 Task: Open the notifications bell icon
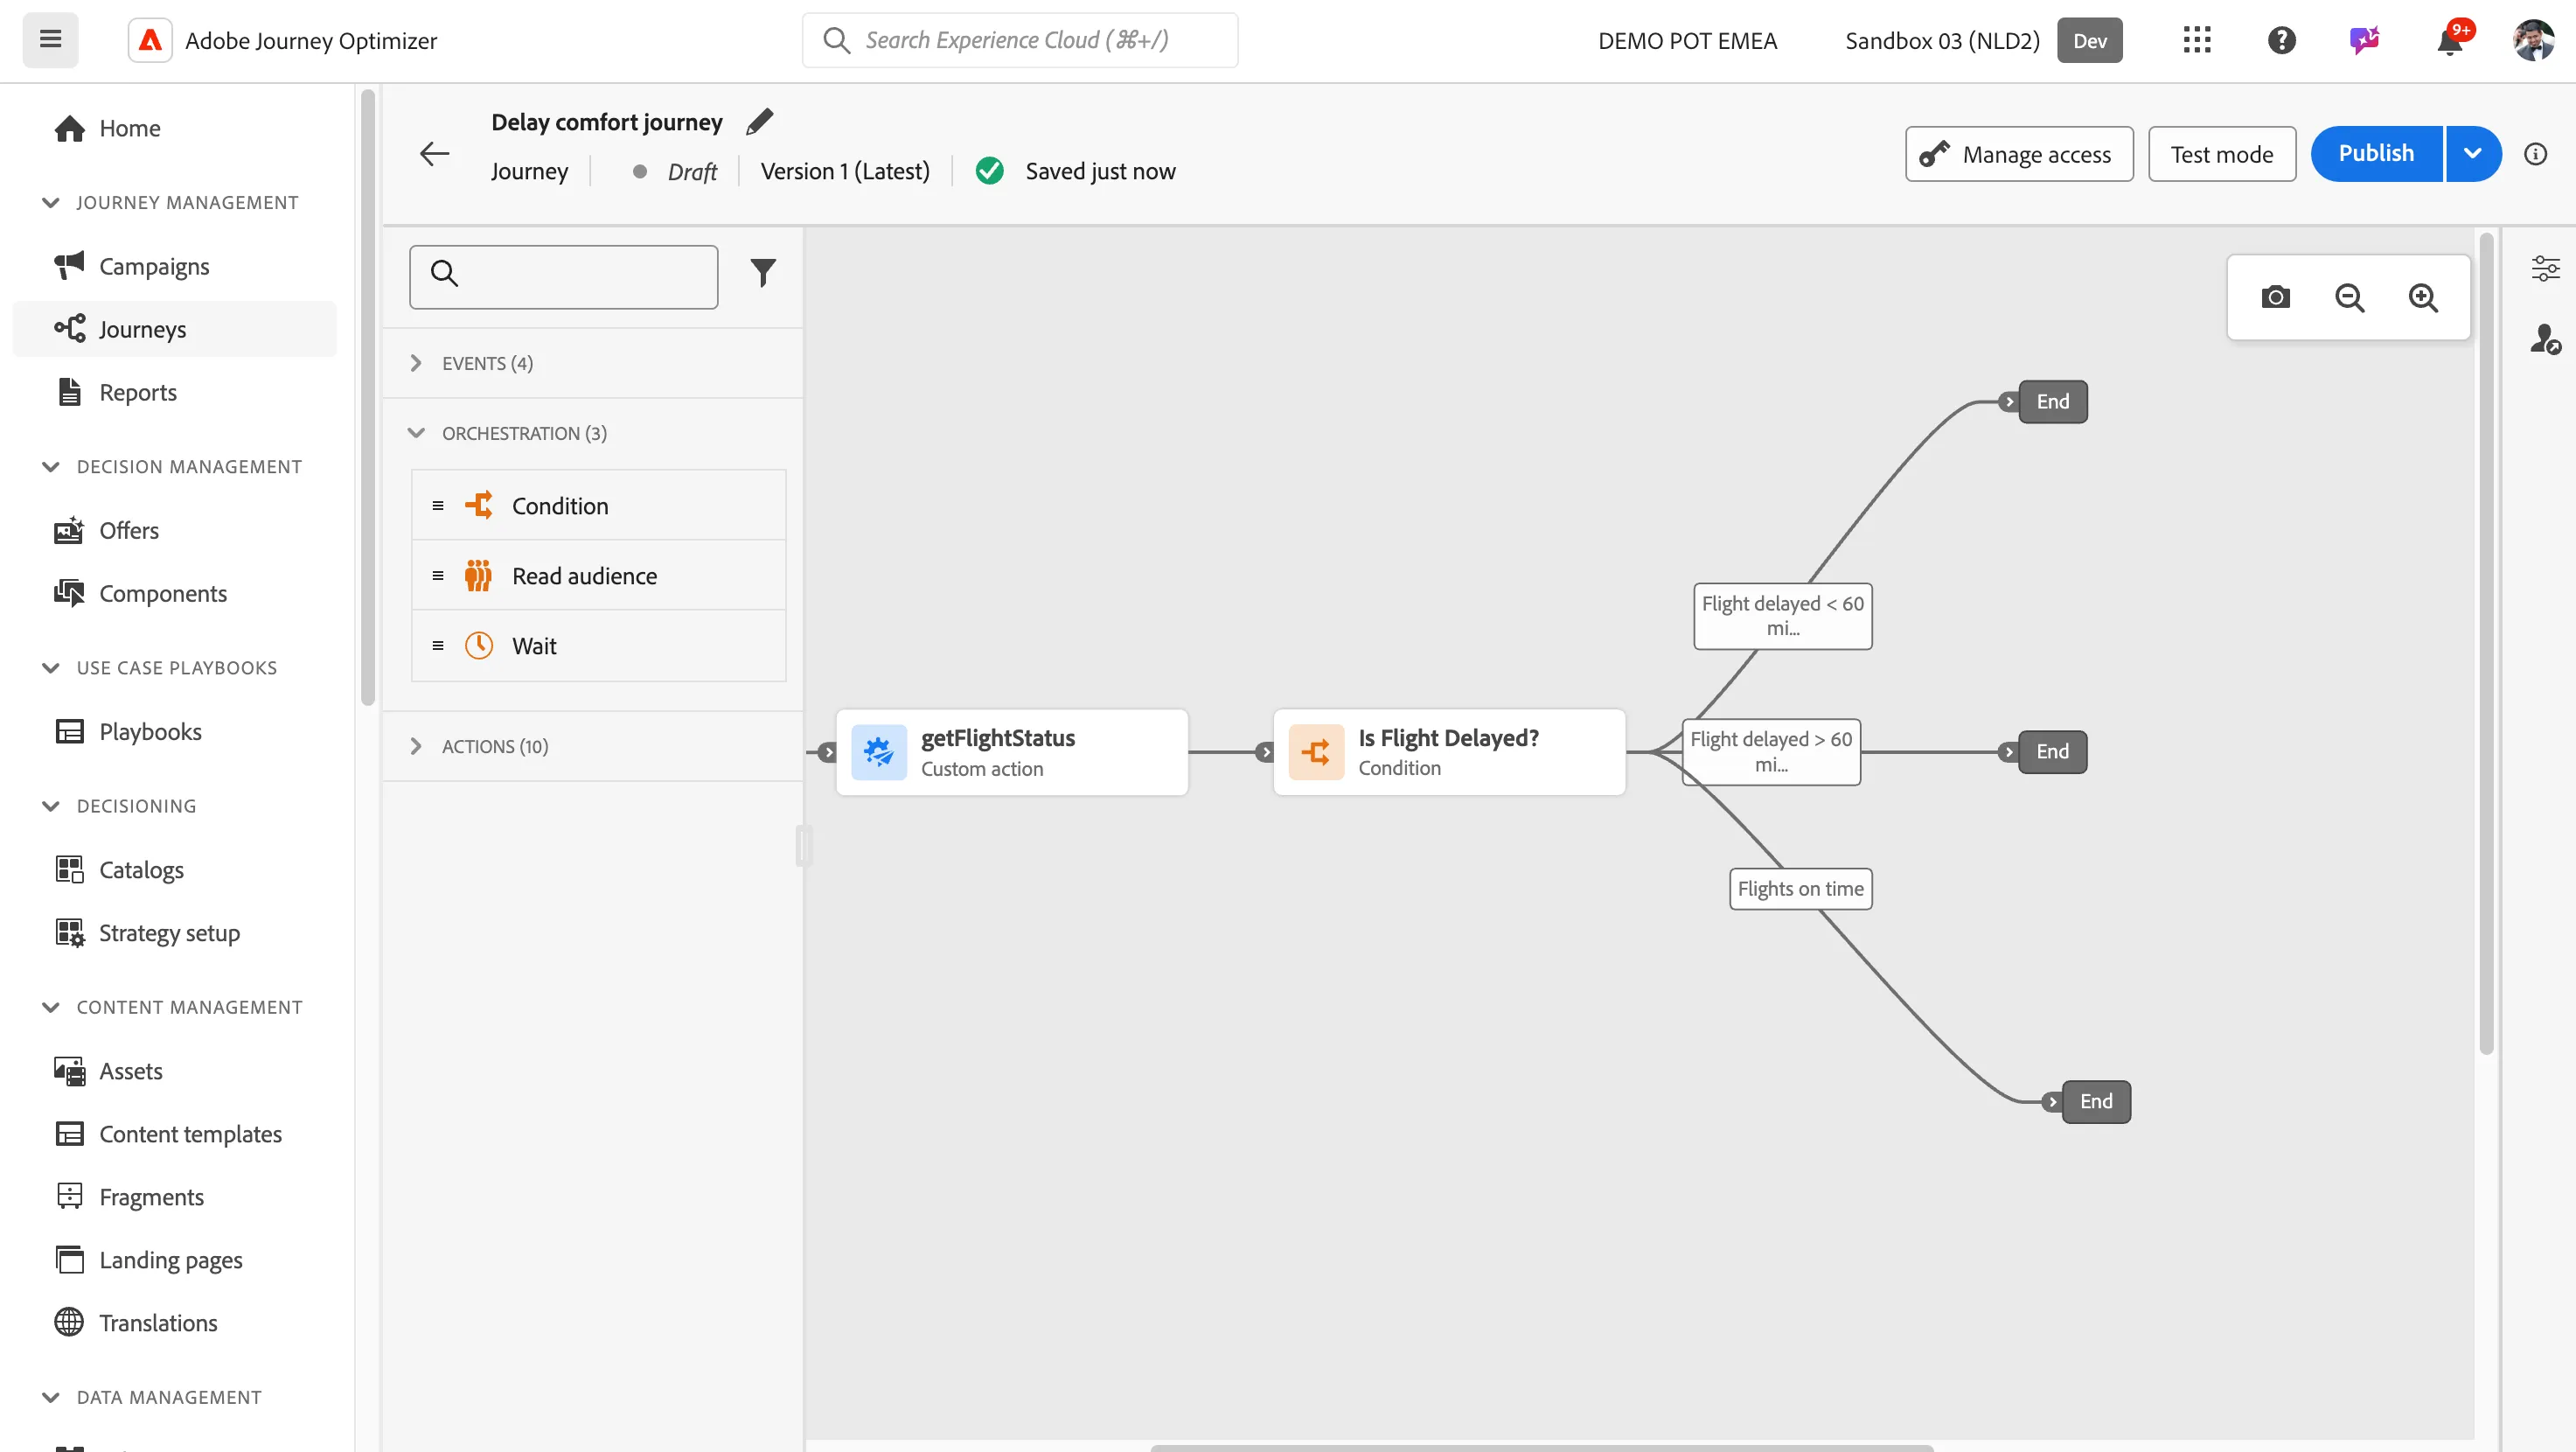(x=2450, y=41)
